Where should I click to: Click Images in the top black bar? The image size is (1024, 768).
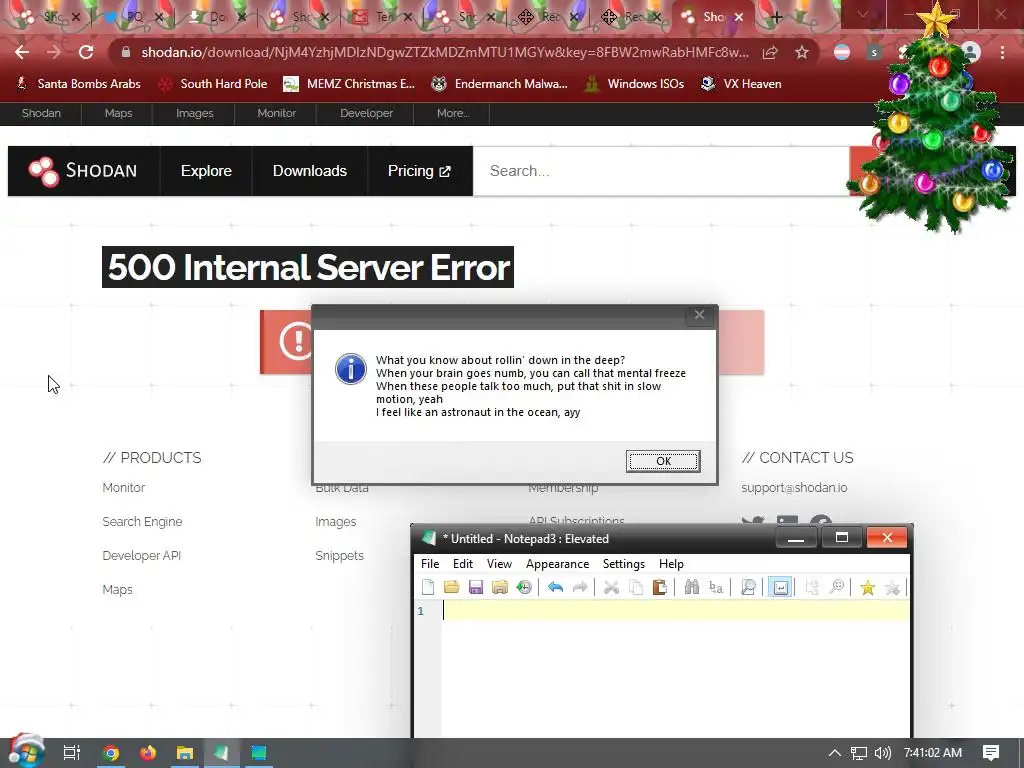pos(195,113)
